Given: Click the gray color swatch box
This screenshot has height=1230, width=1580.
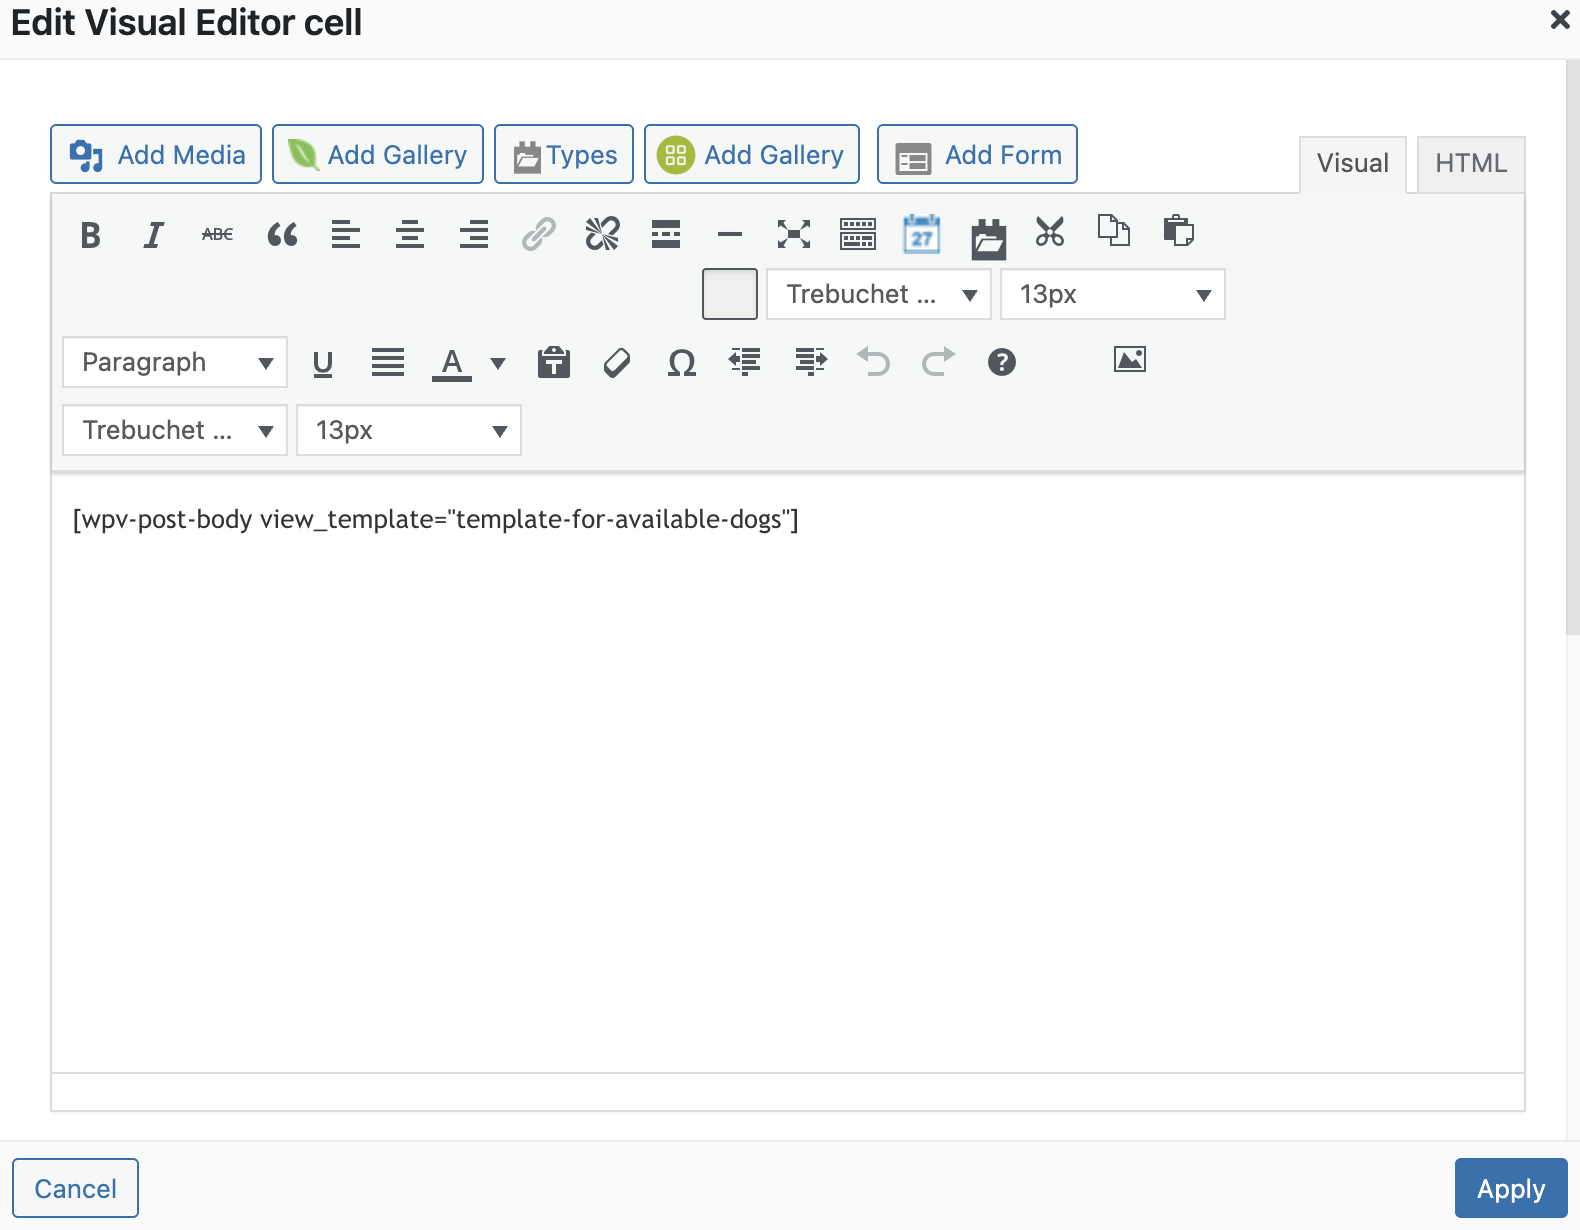Looking at the screenshot, I should pyautogui.click(x=730, y=294).
